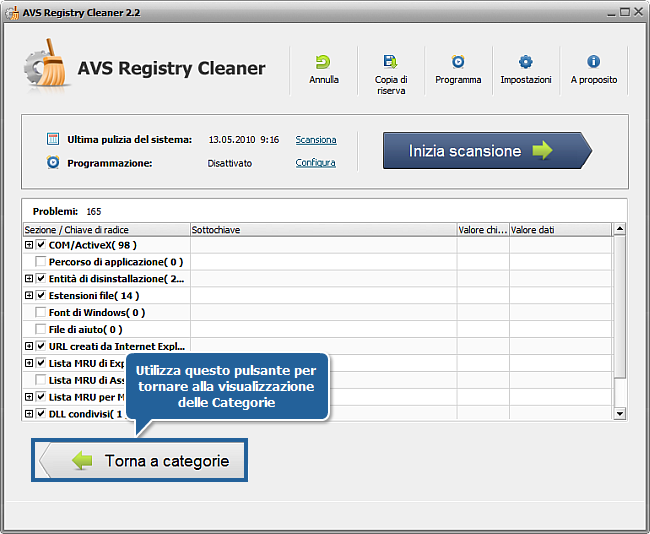Click the clock icon beside Programmazione

point(53,163)
